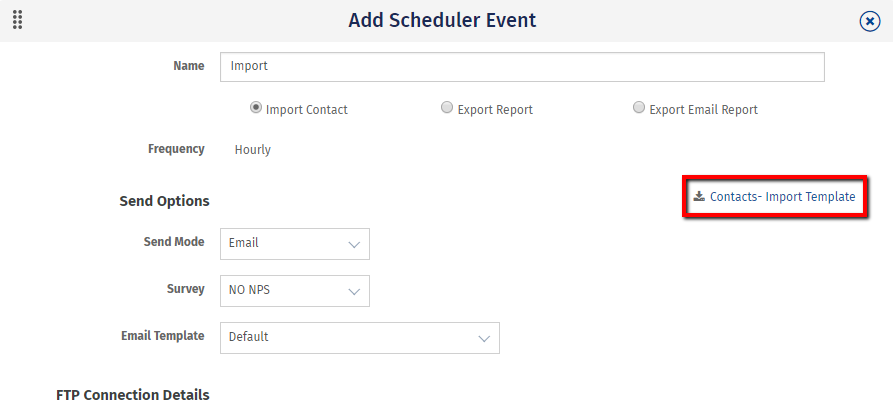Click the Hourly frequency value
893x407 pixels.
pos(253,150)
